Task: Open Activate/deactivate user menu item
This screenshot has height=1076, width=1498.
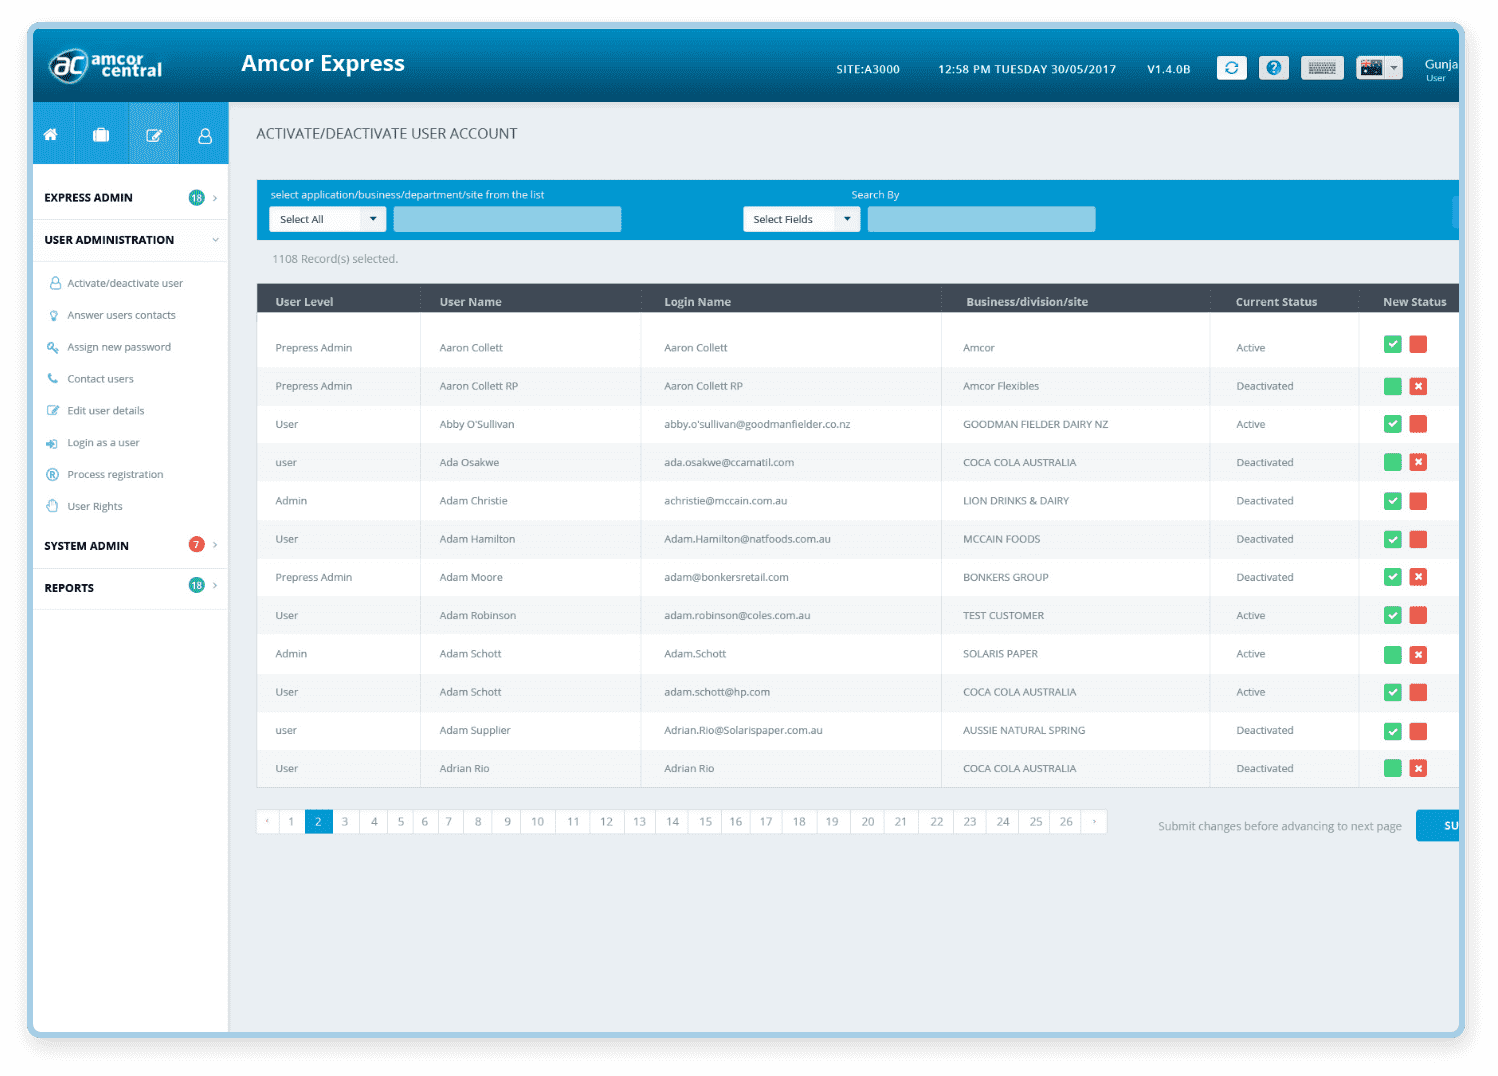Action: click(x=125, y=283)
